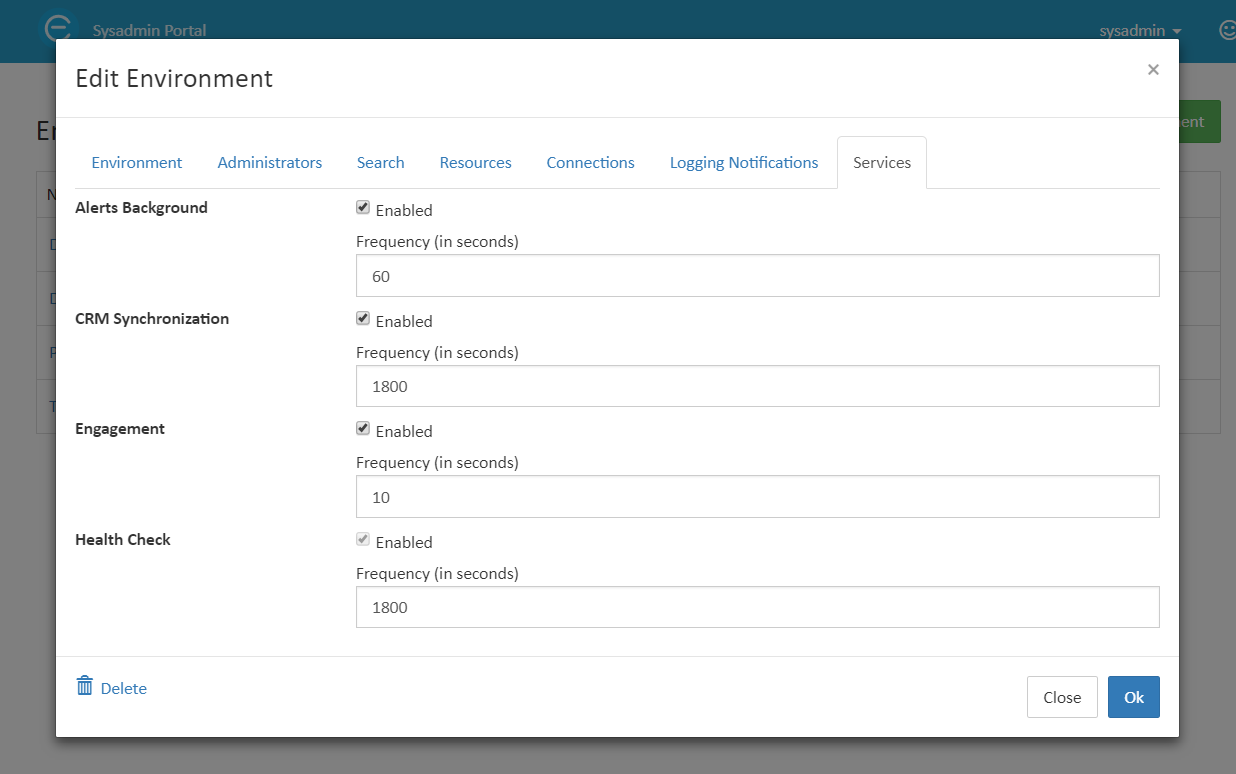Select the Services tab
Image resolution: width=1236 pixels, height=774 pixels.
[882, 162]
